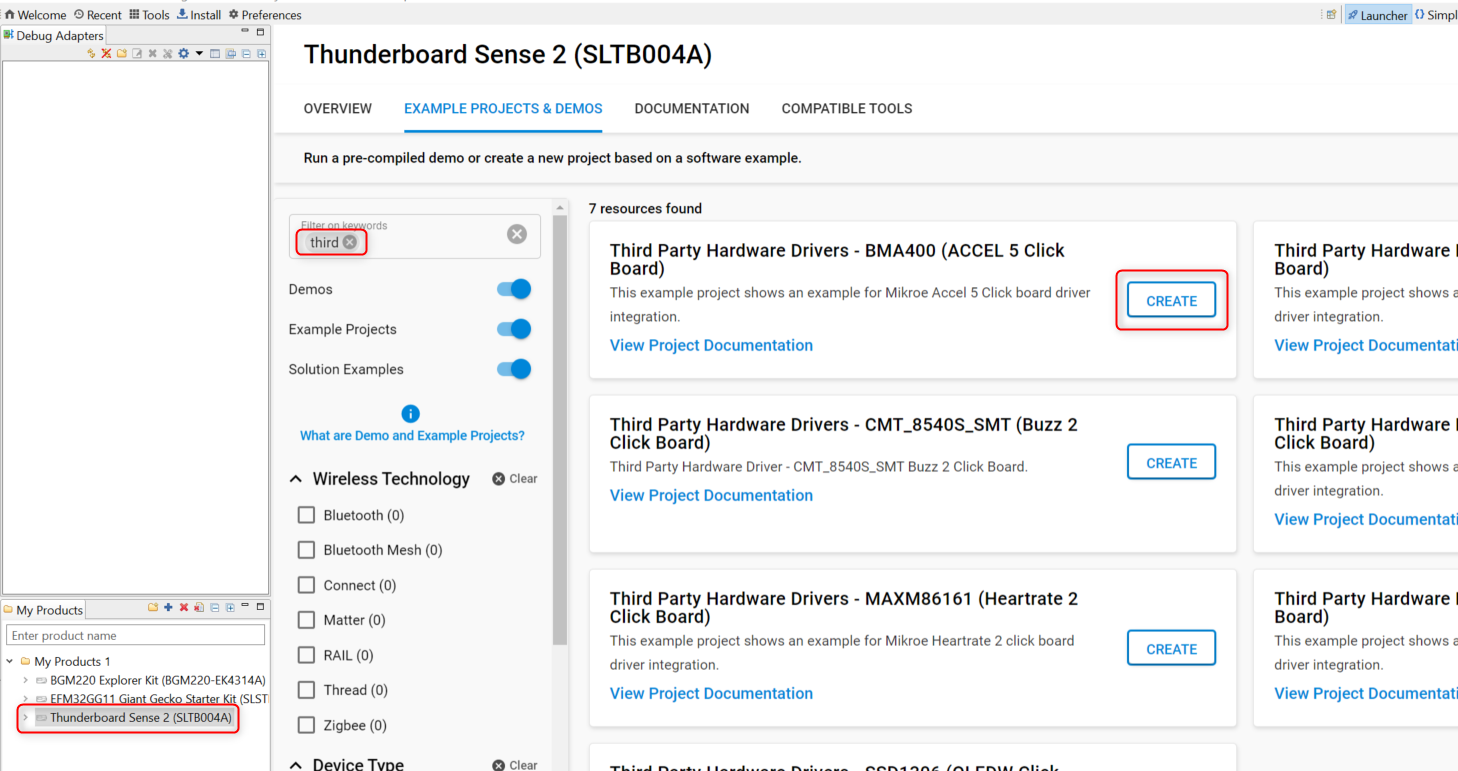Click the folder icon in Debug Adapters toolbar

122,53
